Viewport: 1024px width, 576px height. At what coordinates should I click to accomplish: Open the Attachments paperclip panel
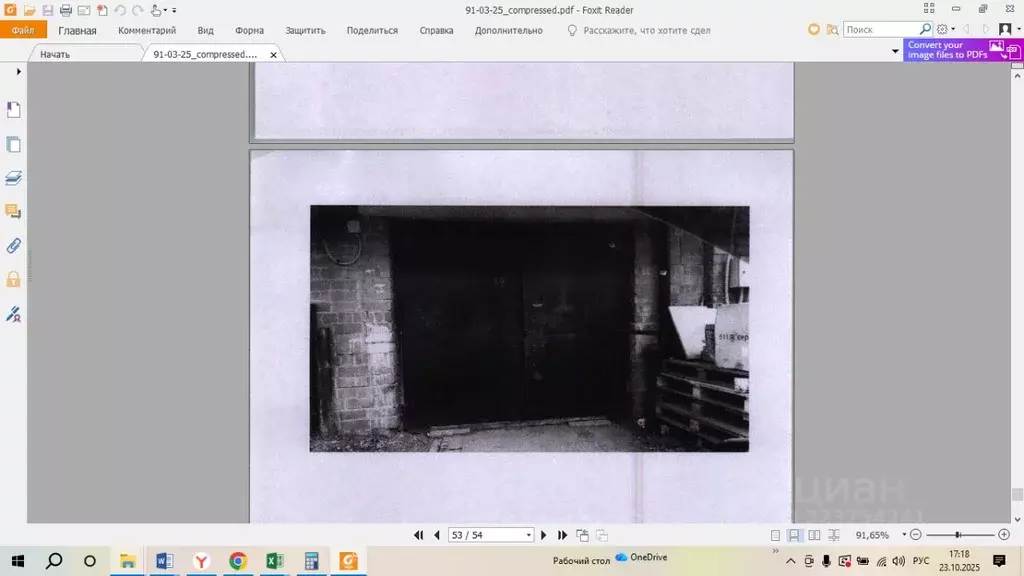click(x=14, y=246)
